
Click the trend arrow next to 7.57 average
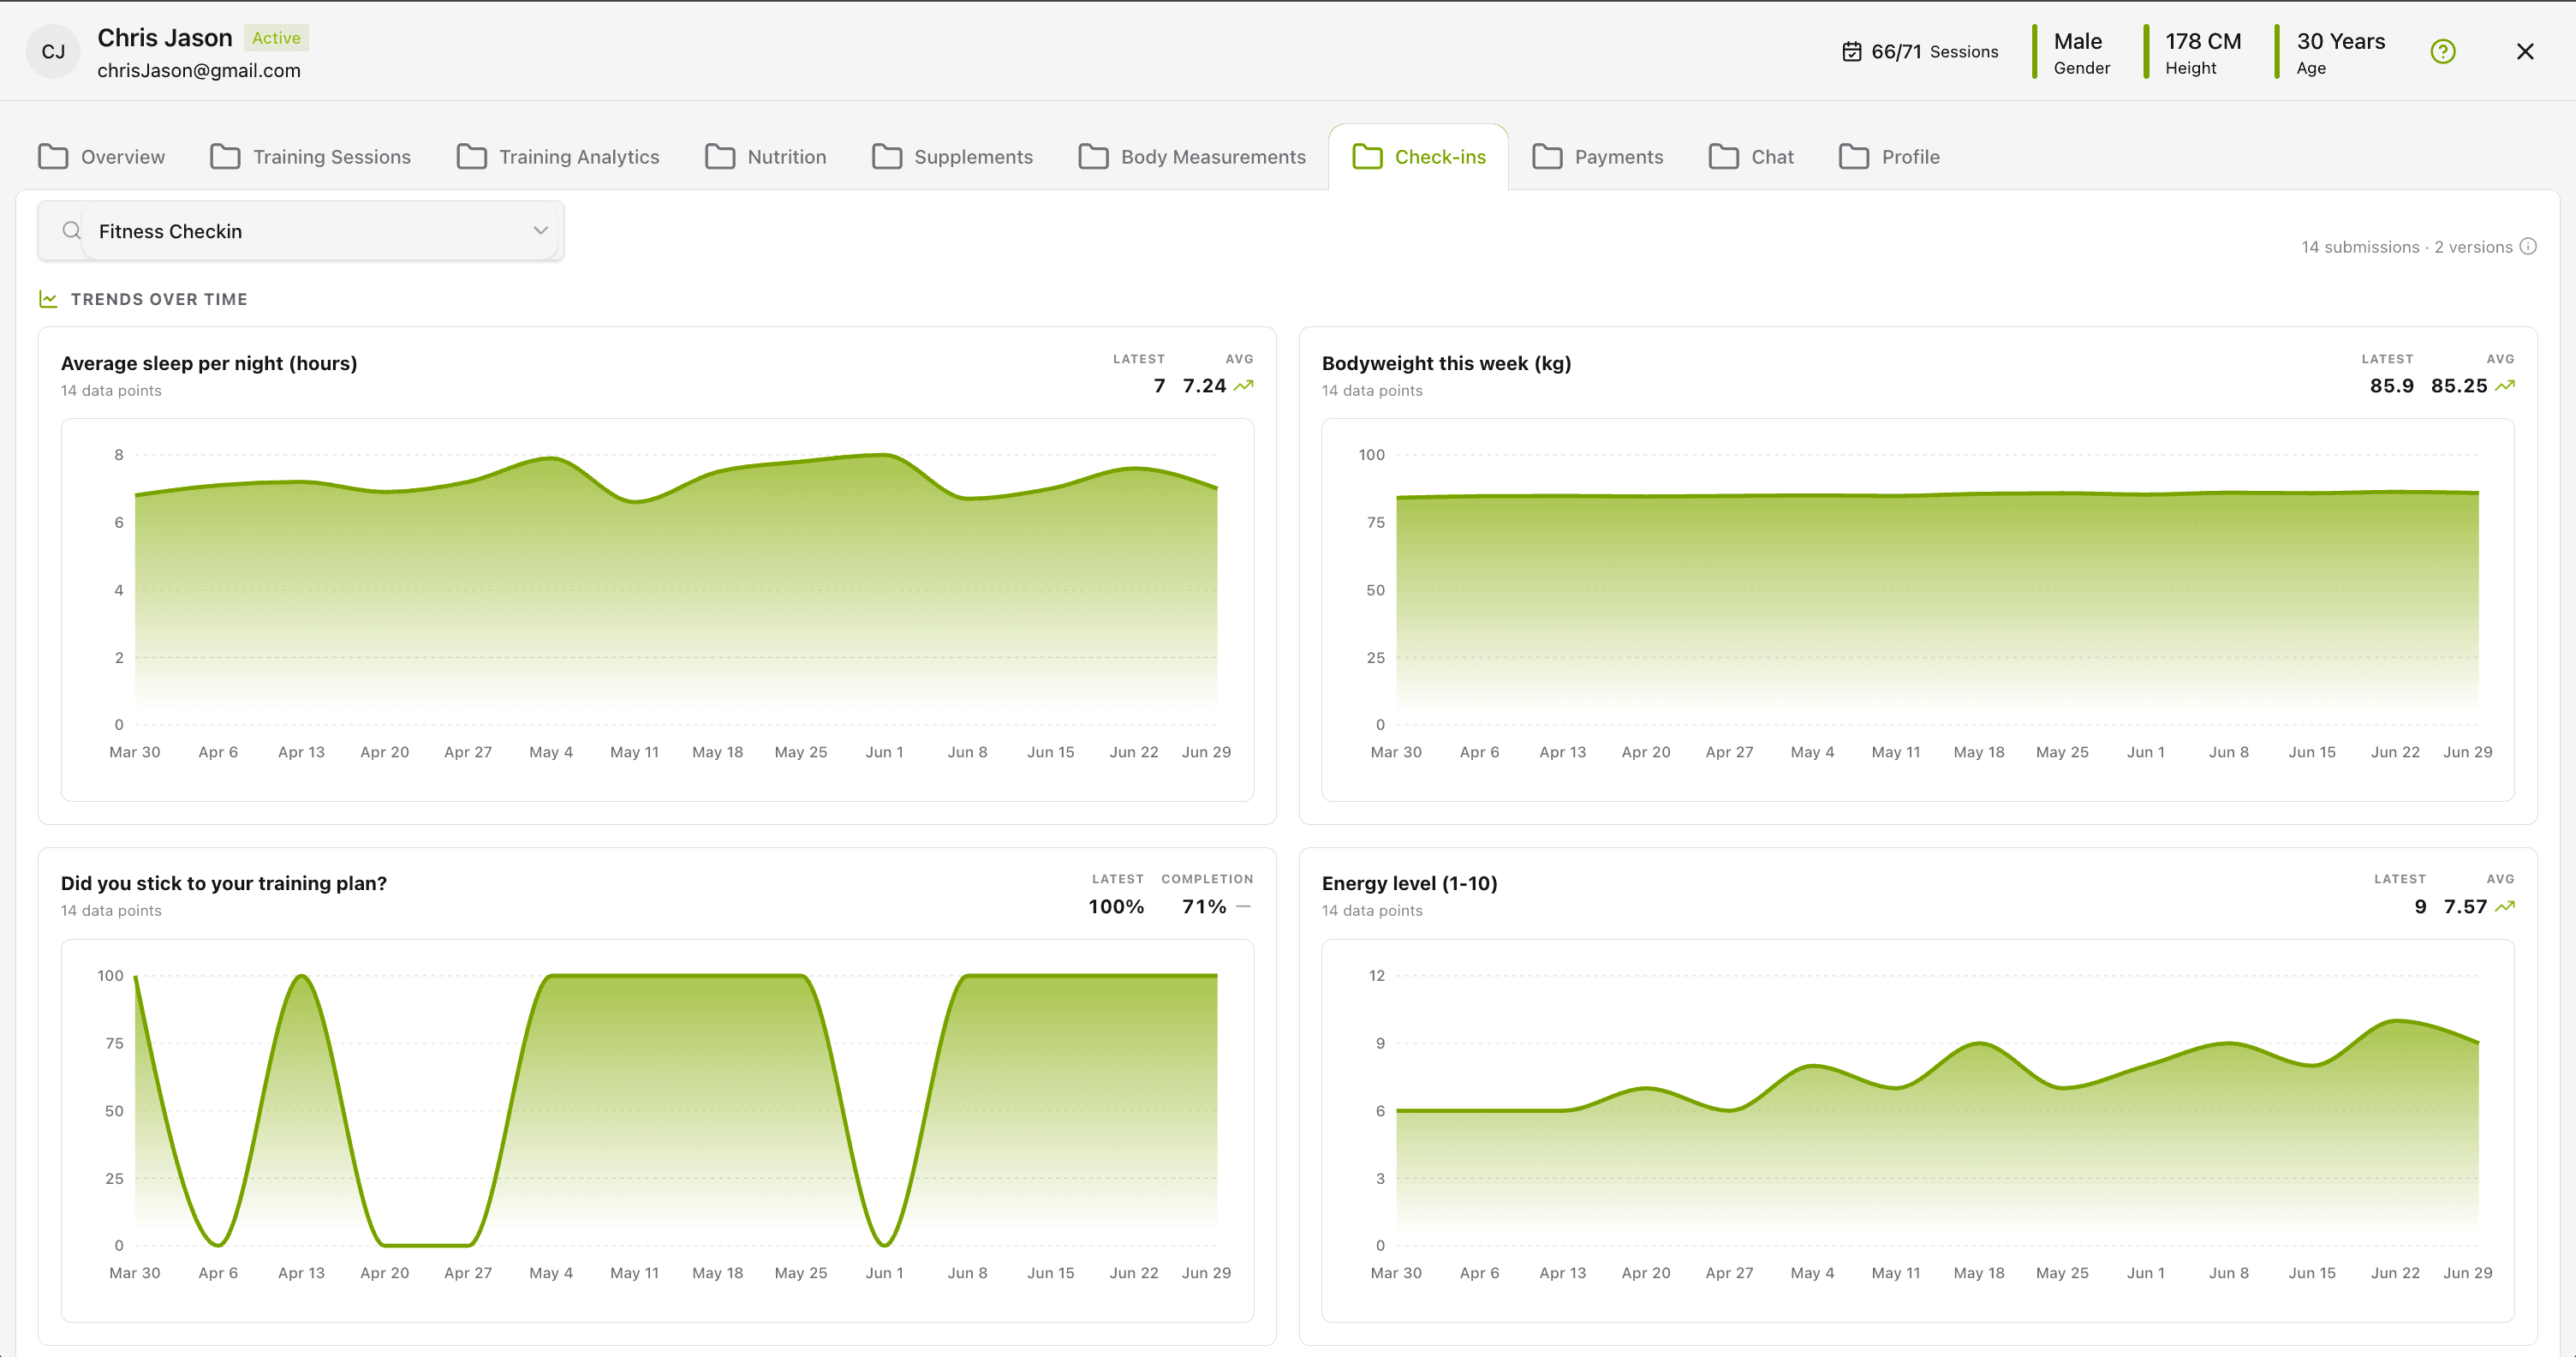pyautogui.click(x=2504, y=907)
